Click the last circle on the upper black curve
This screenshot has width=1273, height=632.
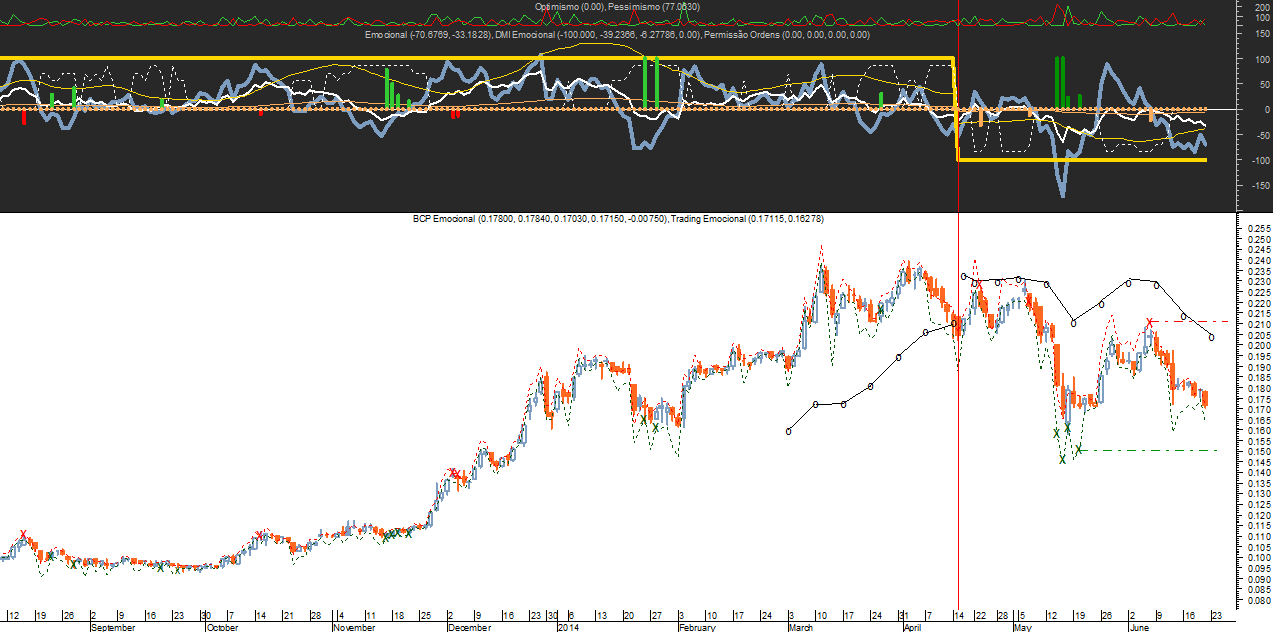[1212, 337]
